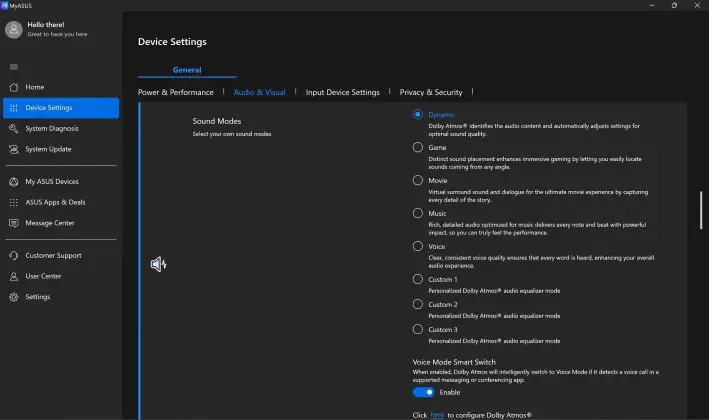This screenshot has width=709, height=420.
Task: Click the ASUS Apps & Deals grid icon
Action: [x=14, y=203]
